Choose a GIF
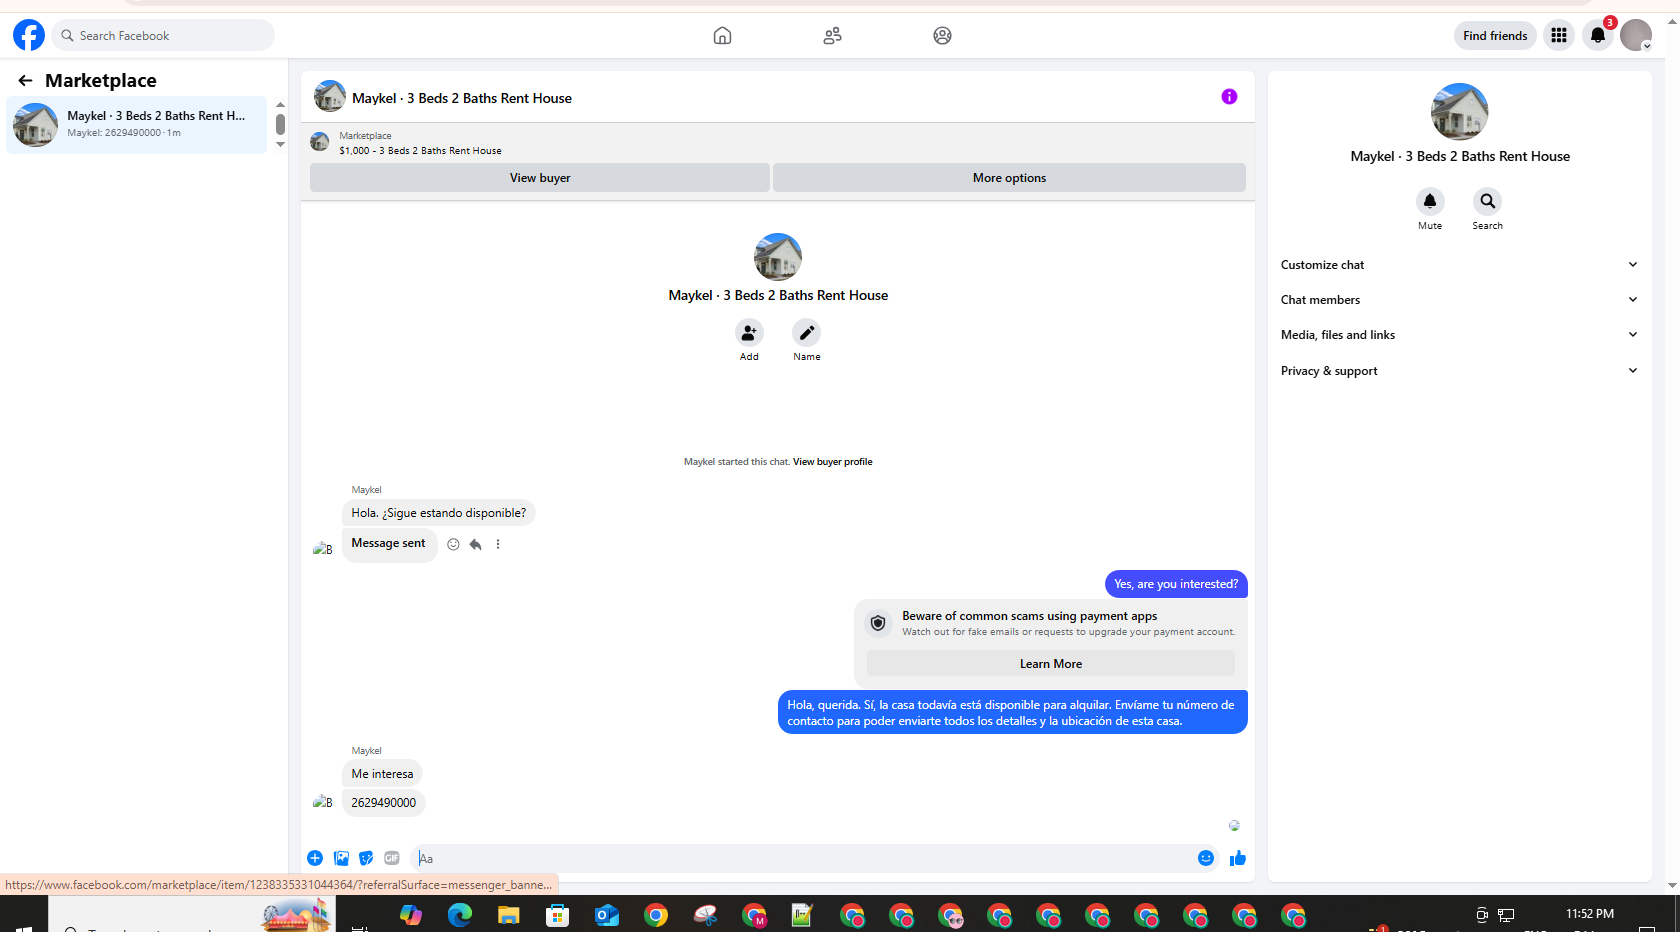1680x932 pixels. (392, 858)
